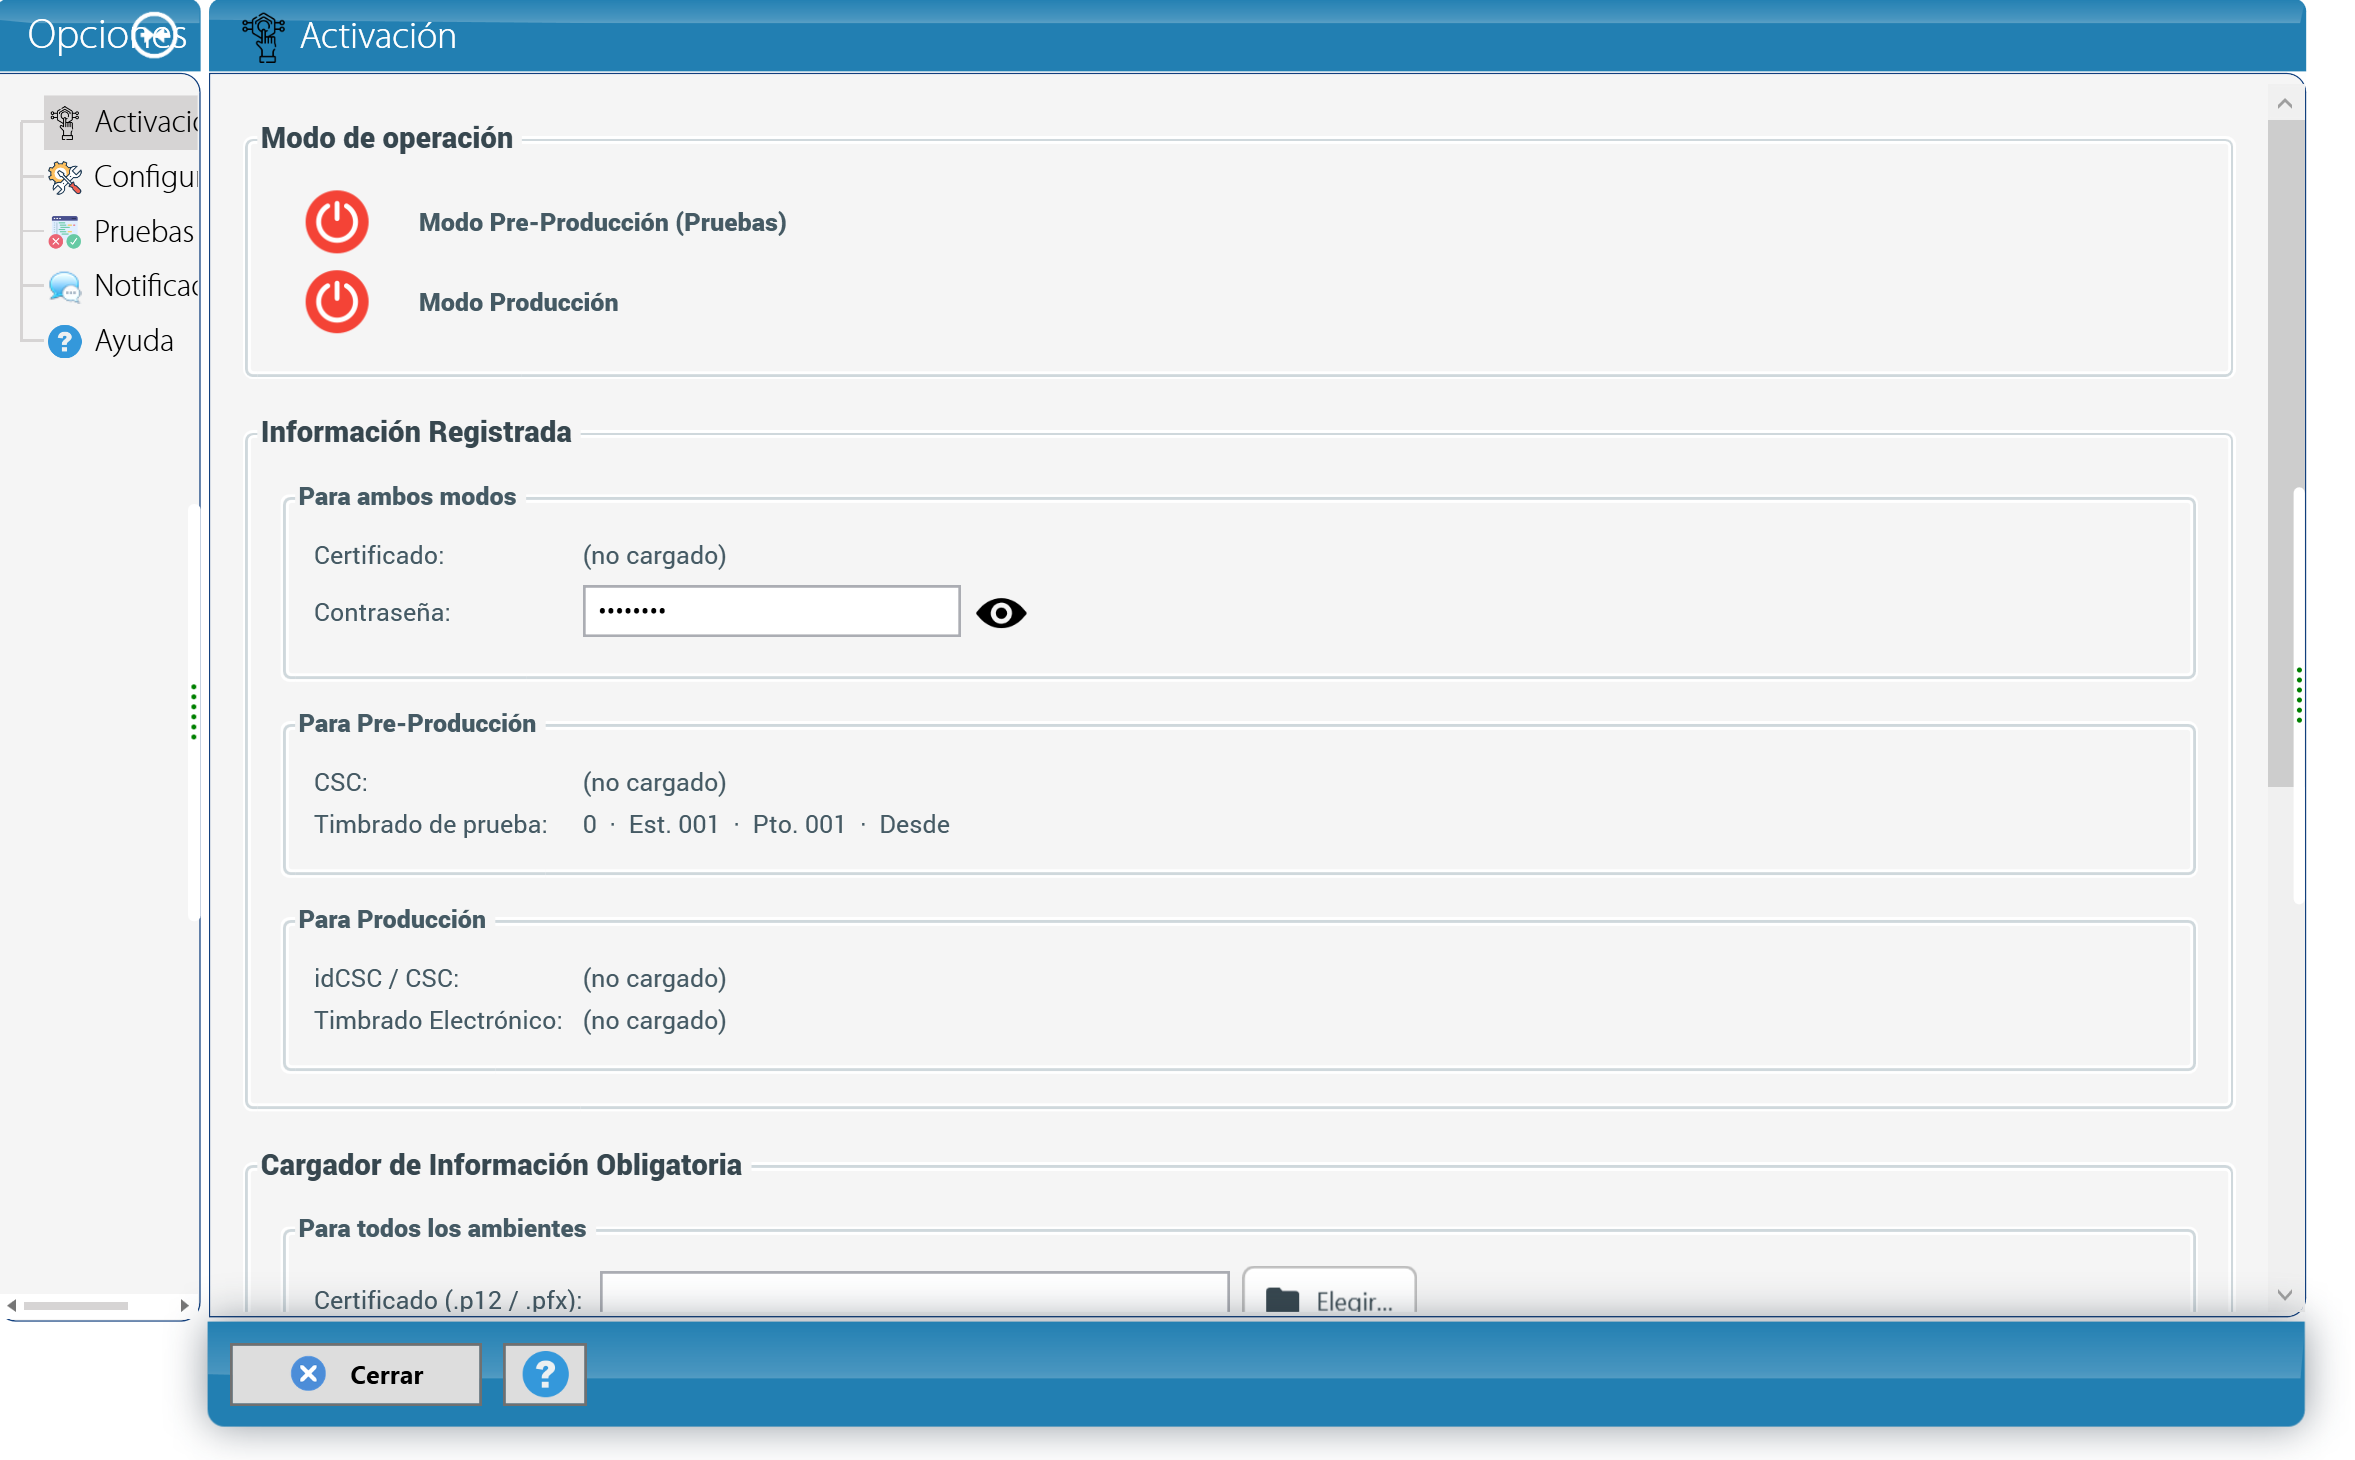Click the vertical scrollbar down arrow
2355x1460 pixels.
point(2284,1295)
